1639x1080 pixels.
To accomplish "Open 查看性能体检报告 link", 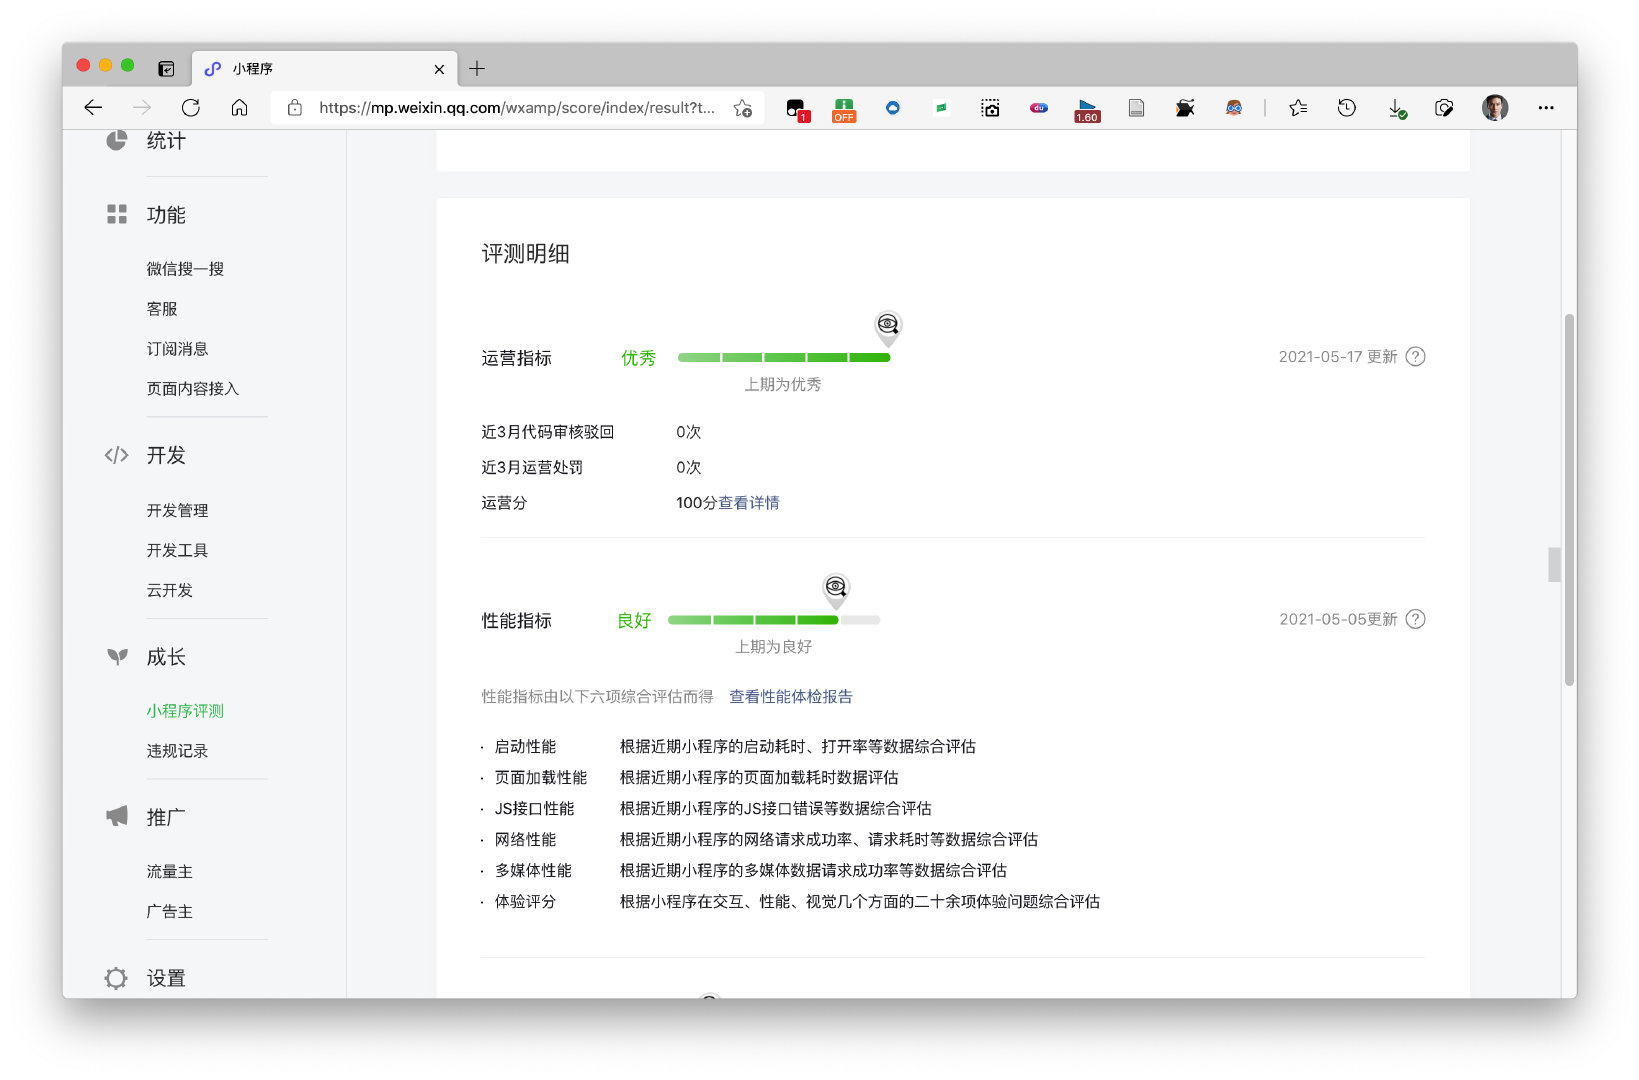I will click(x=790, y=697).
